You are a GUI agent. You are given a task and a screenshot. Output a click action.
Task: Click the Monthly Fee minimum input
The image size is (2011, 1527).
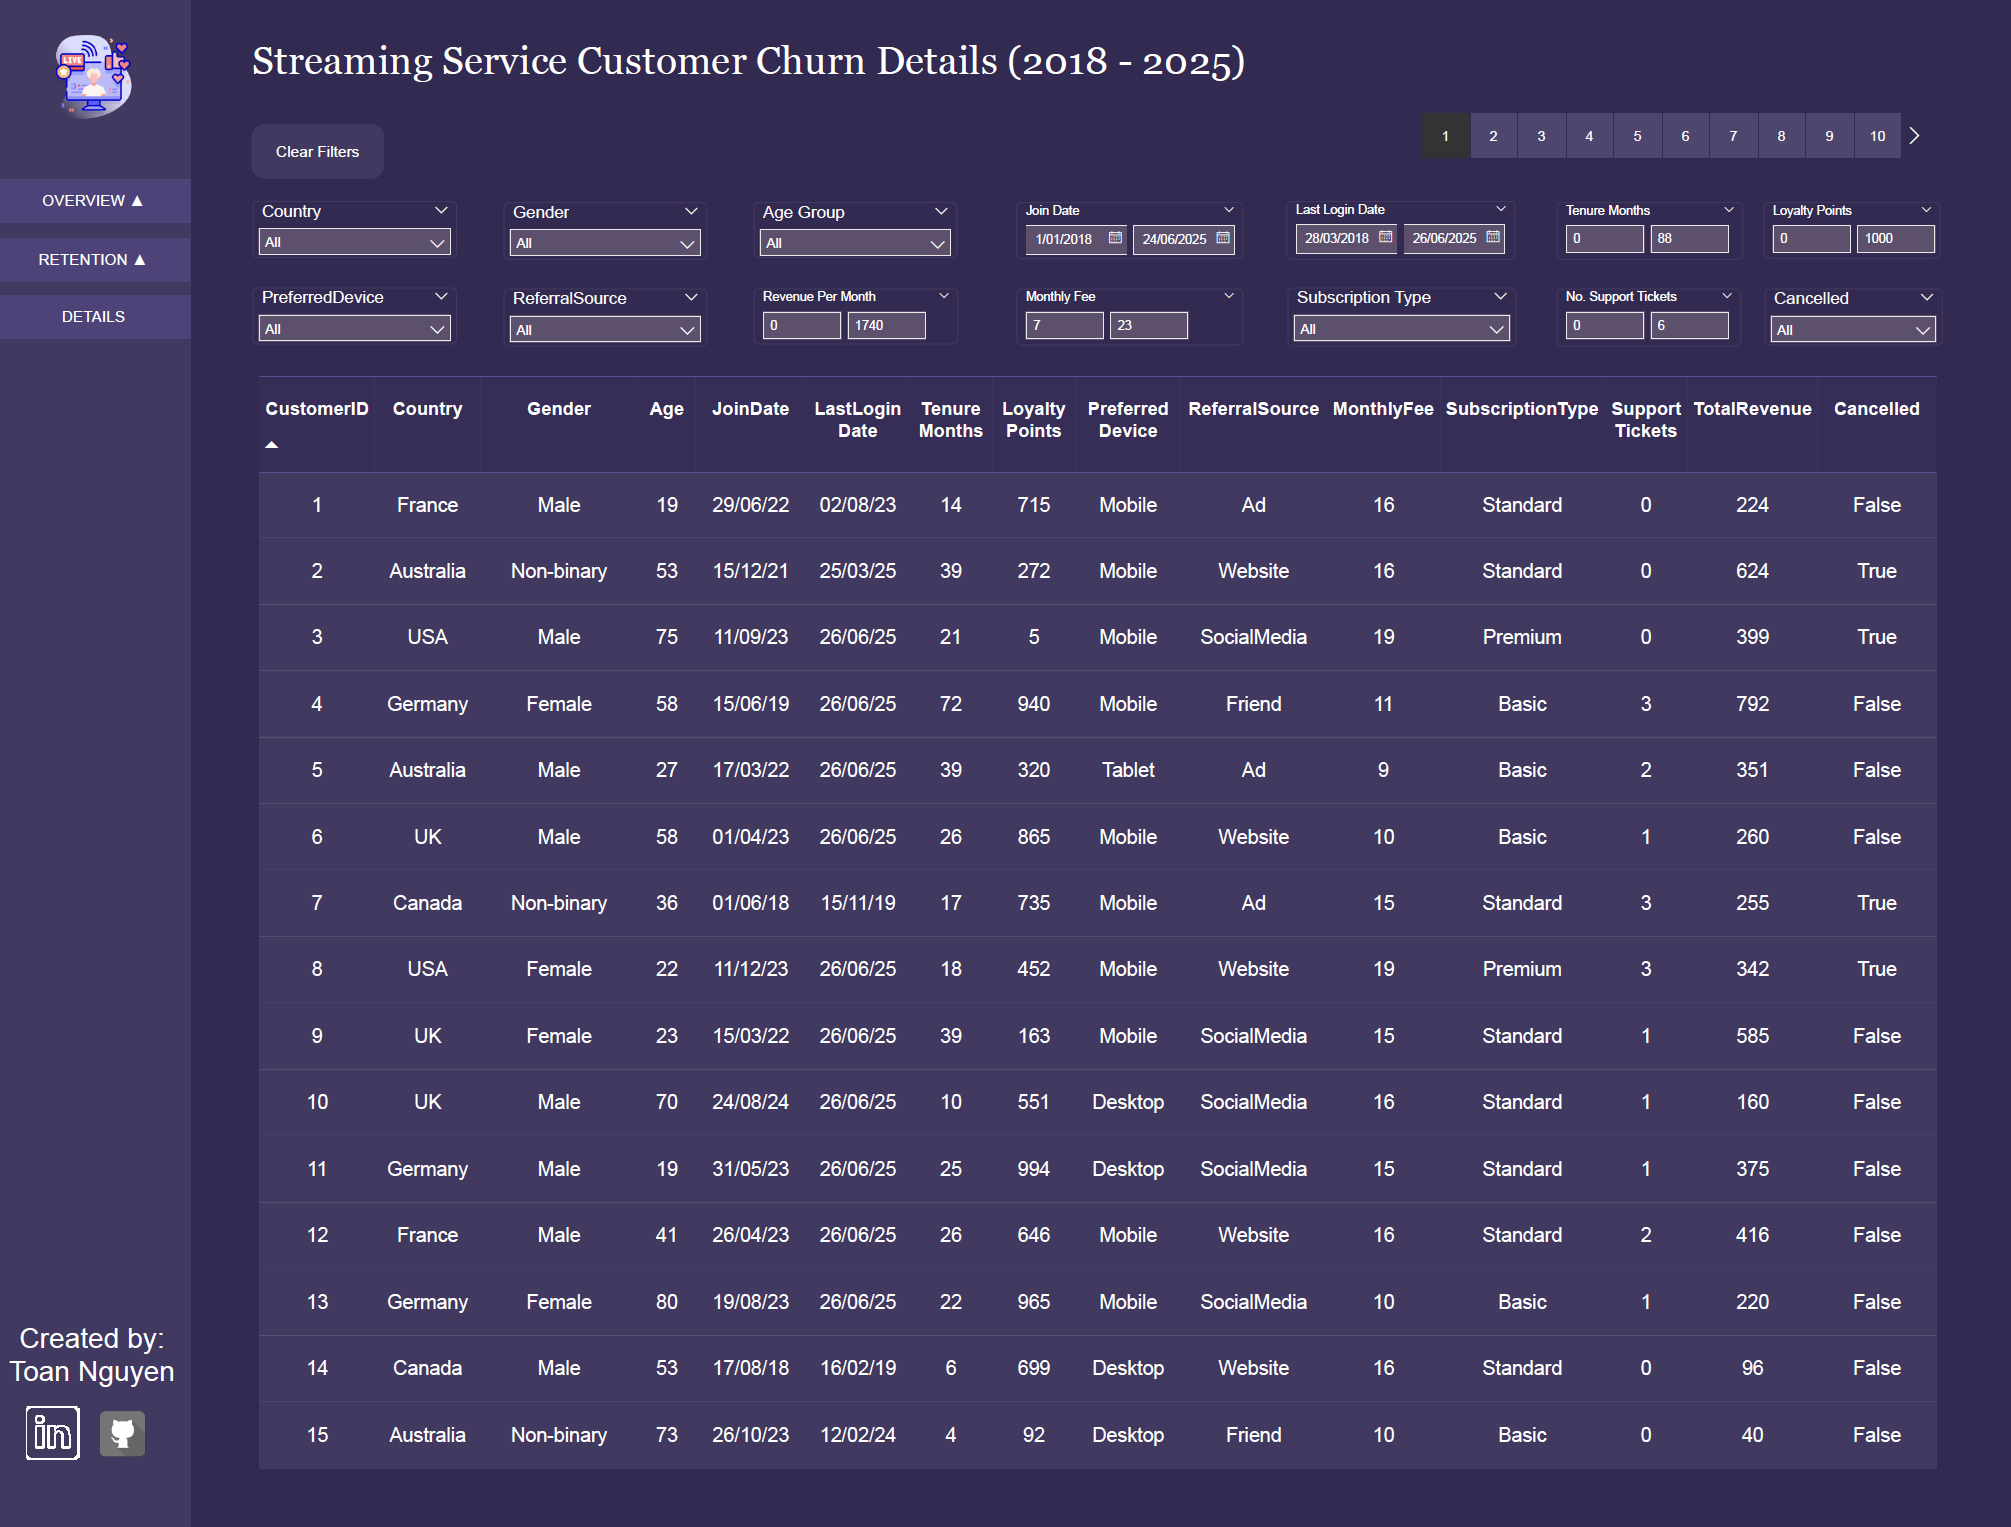[x=1064, y=325]
